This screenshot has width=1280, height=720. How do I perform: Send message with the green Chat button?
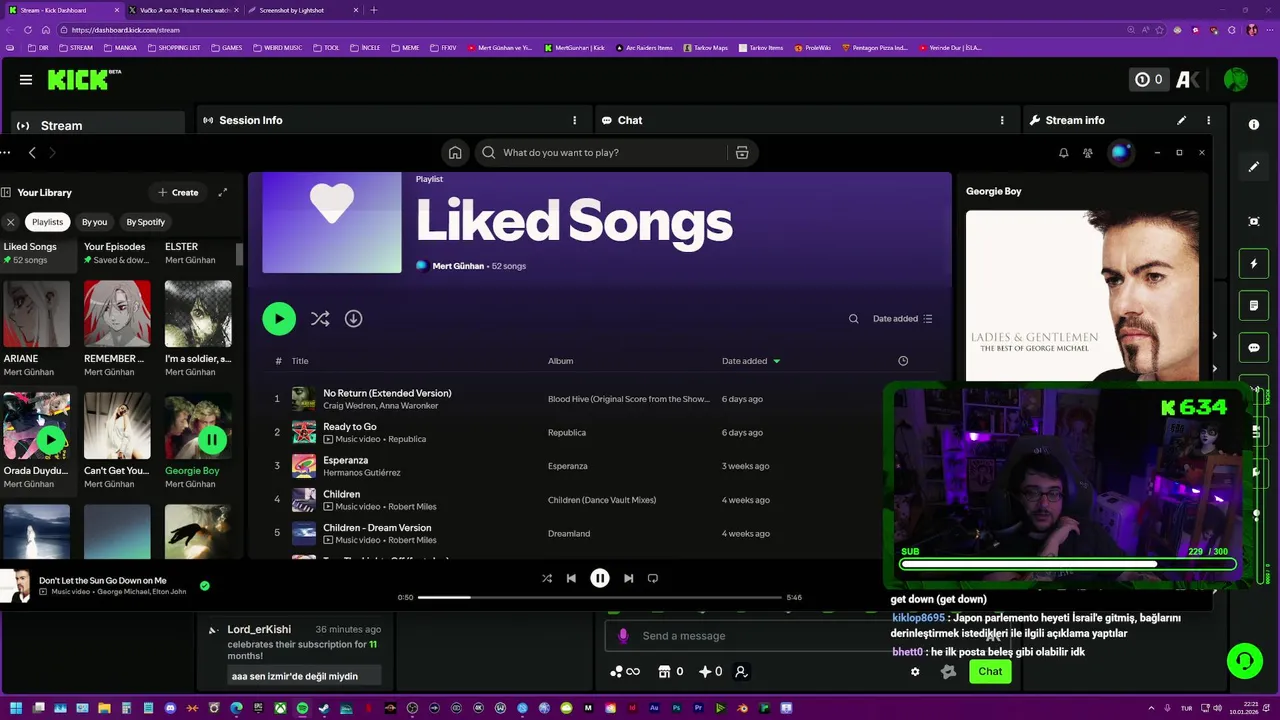[990, 672]
